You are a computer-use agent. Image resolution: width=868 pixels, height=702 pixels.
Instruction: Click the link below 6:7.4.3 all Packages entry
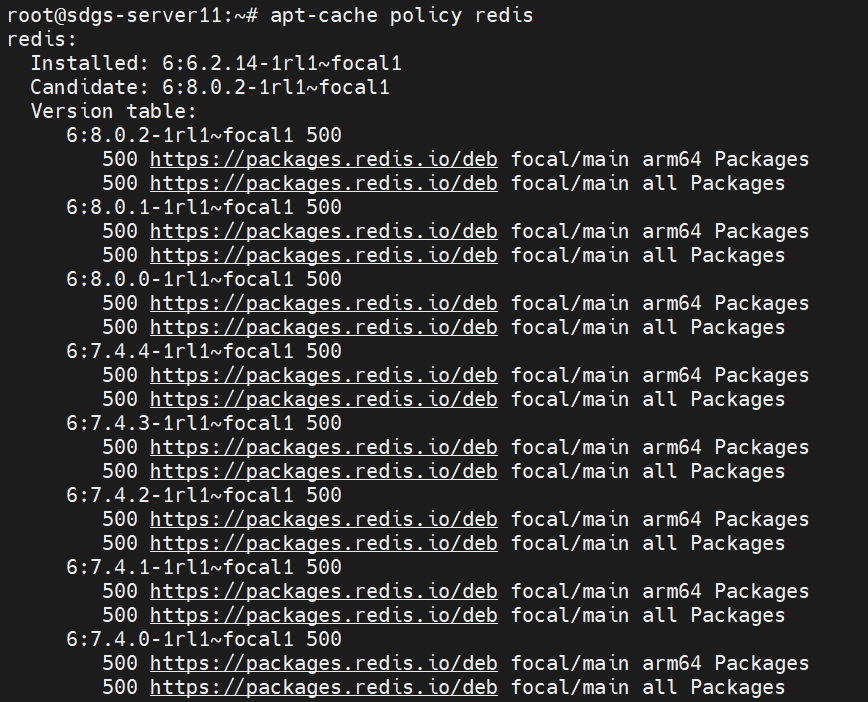click(324, 471)
